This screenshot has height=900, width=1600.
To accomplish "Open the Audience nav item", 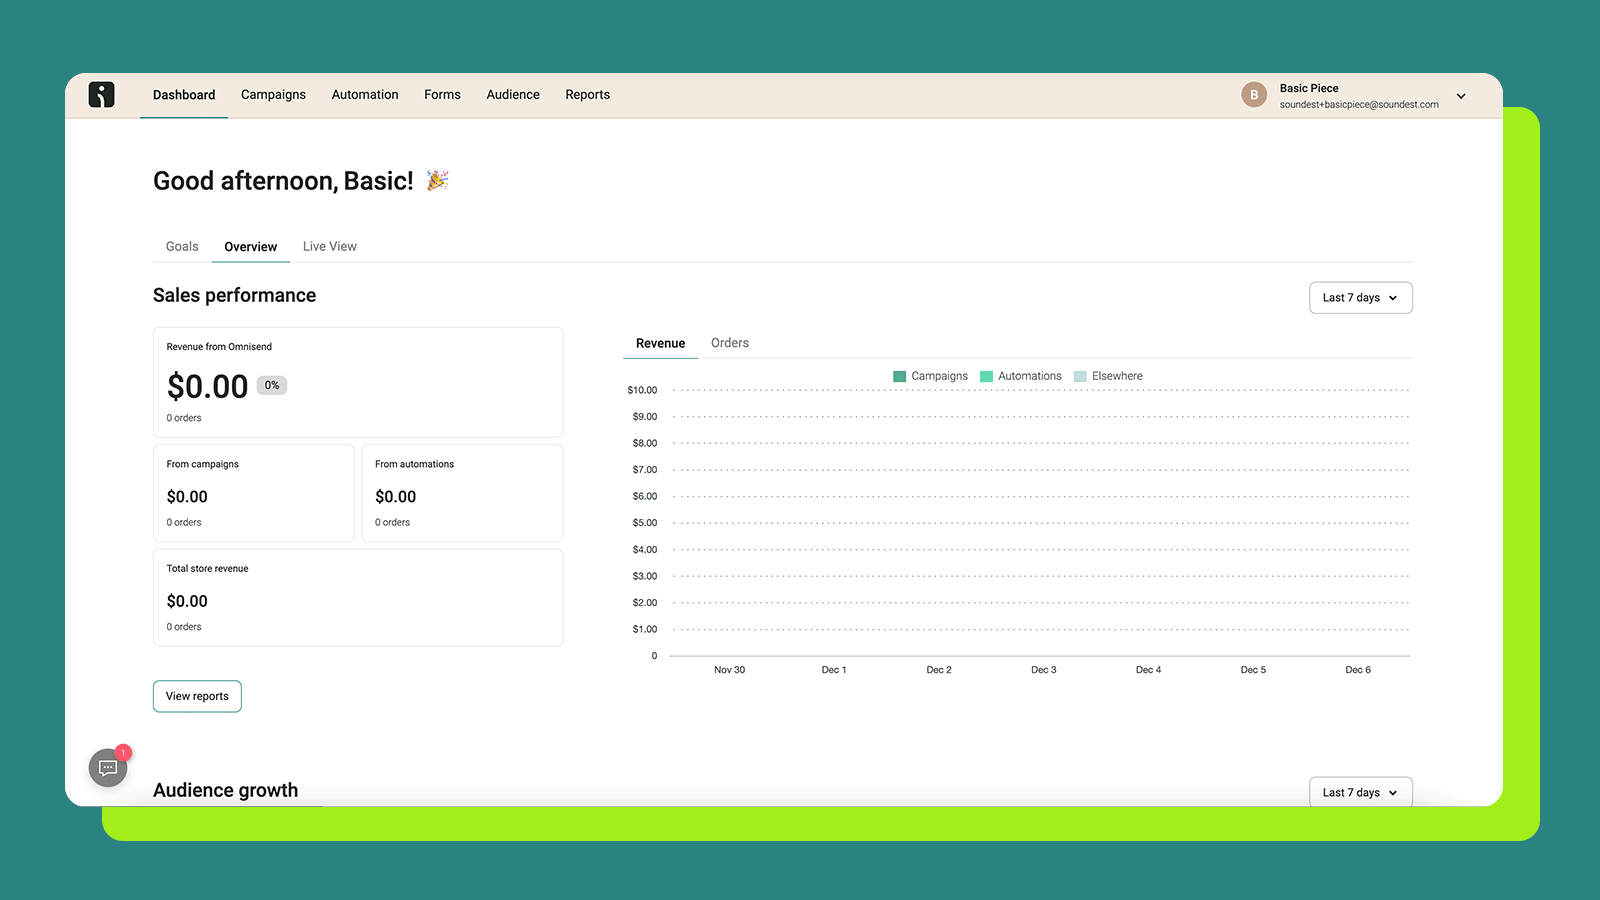I will point(513,95).
